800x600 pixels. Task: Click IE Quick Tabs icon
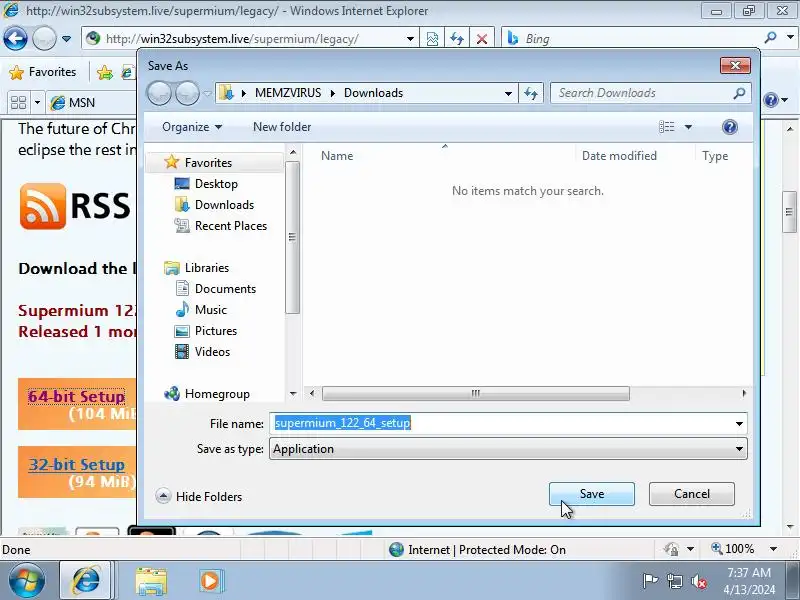pyautogui.click(x=18, y=103)
